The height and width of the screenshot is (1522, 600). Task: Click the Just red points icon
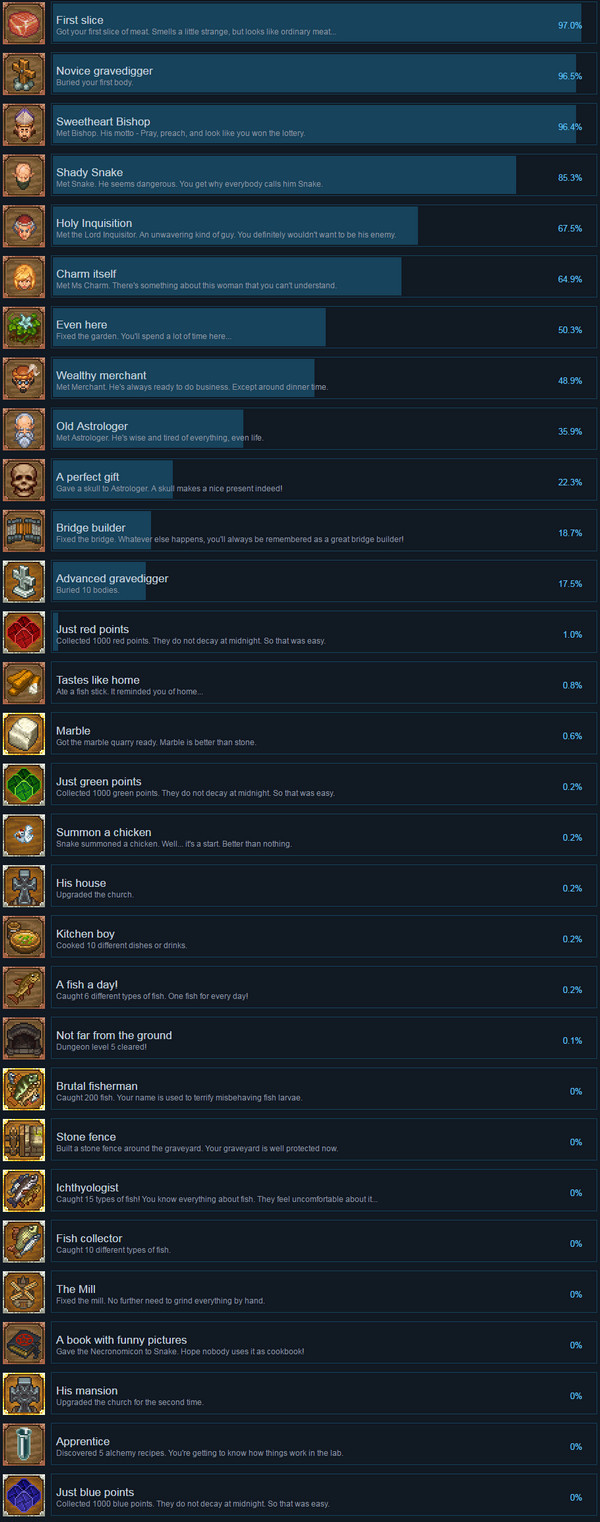pos(24,633)
